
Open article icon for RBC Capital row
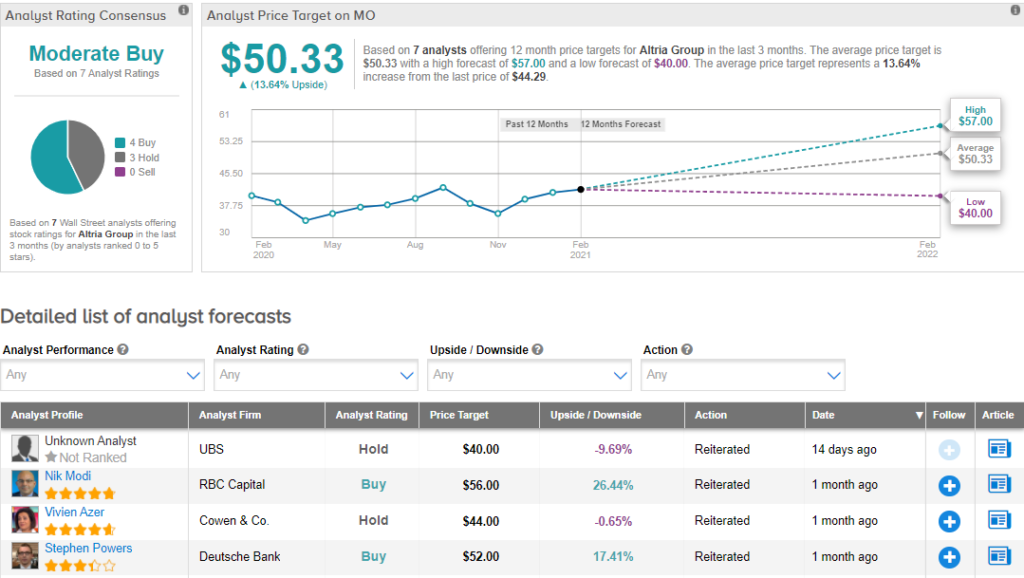click(999, 484)
